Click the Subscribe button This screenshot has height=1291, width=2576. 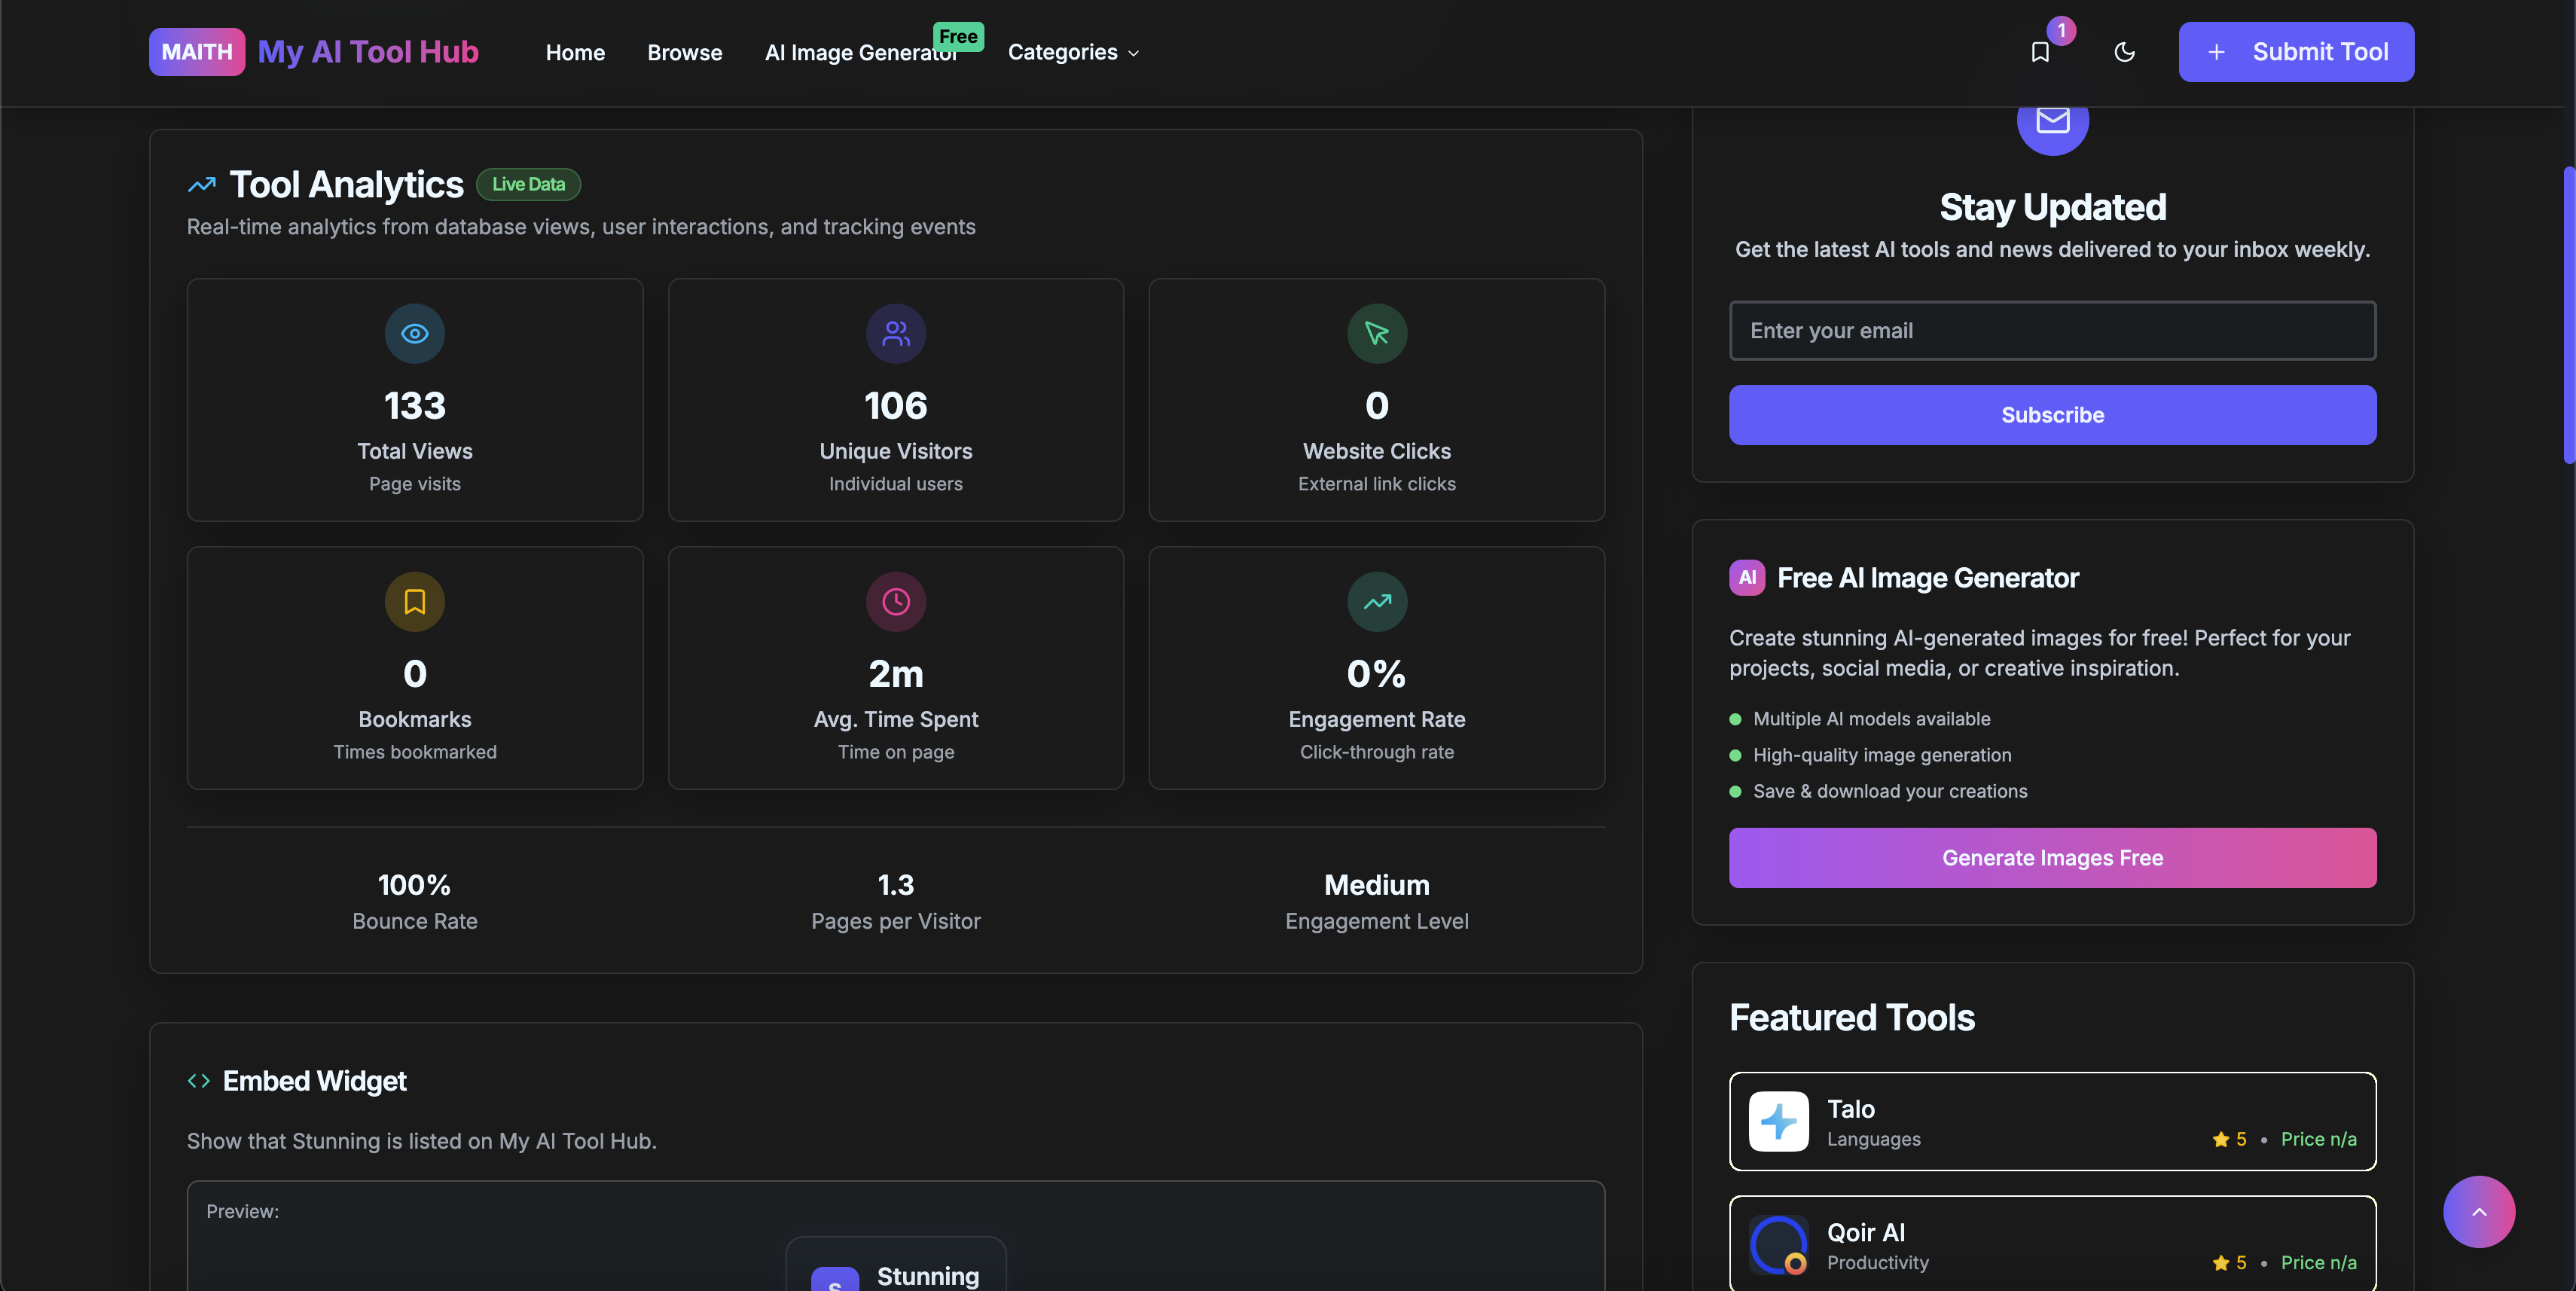(2052, 415)
